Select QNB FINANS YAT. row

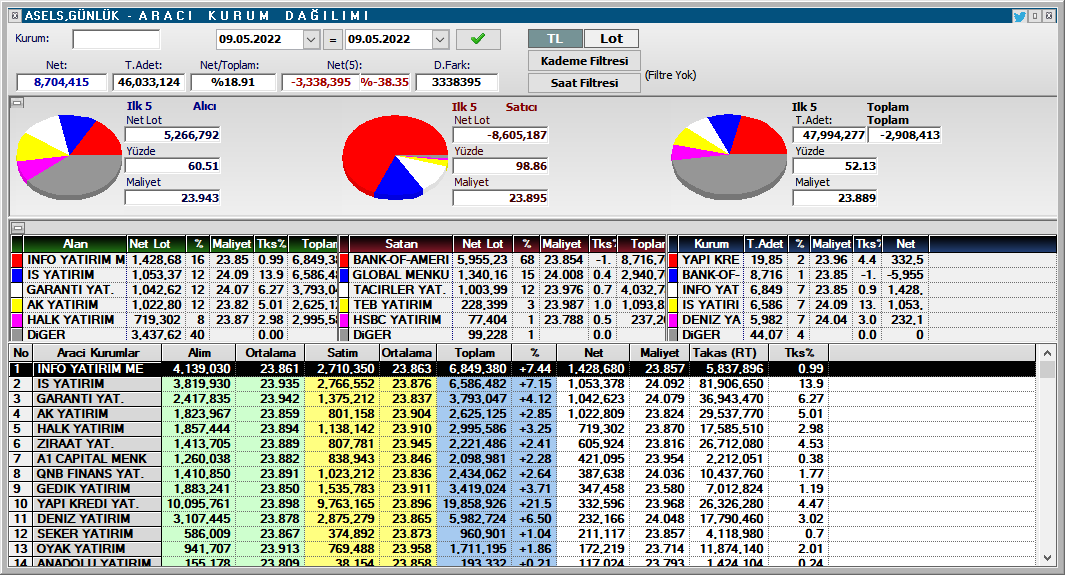[523, 473]
